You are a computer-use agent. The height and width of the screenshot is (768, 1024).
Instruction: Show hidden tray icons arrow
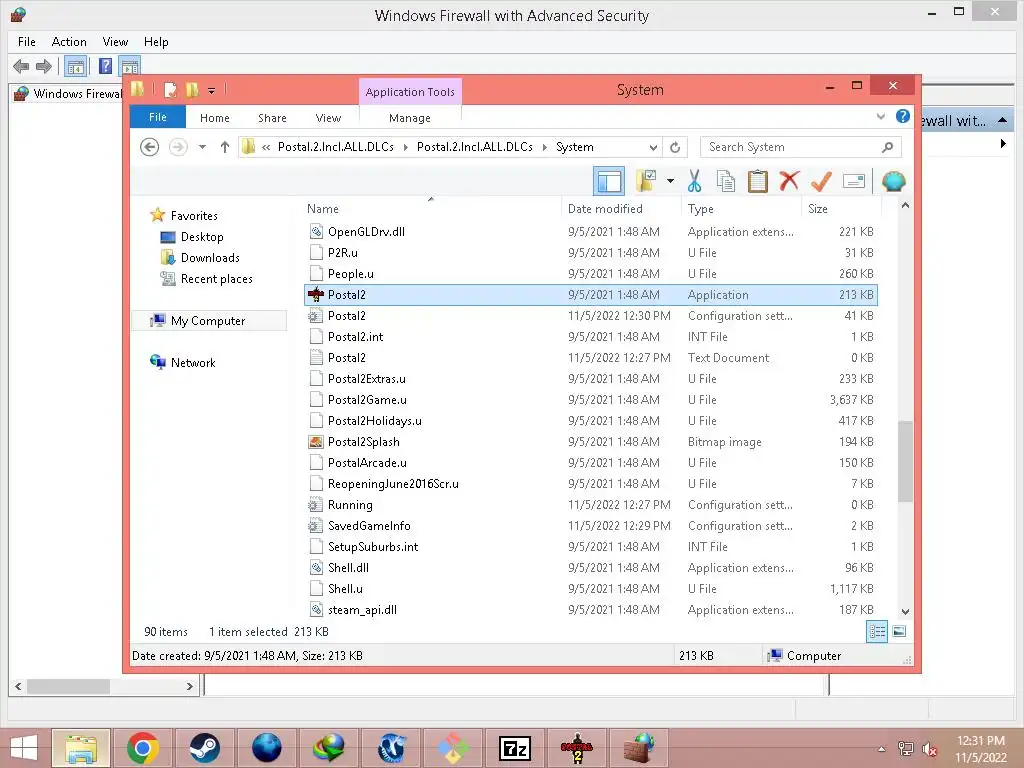point(881,749)
